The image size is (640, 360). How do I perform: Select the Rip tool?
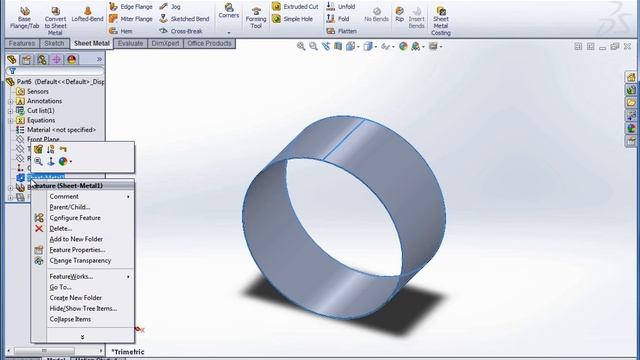pyautogui.click(x=399, y=15)
